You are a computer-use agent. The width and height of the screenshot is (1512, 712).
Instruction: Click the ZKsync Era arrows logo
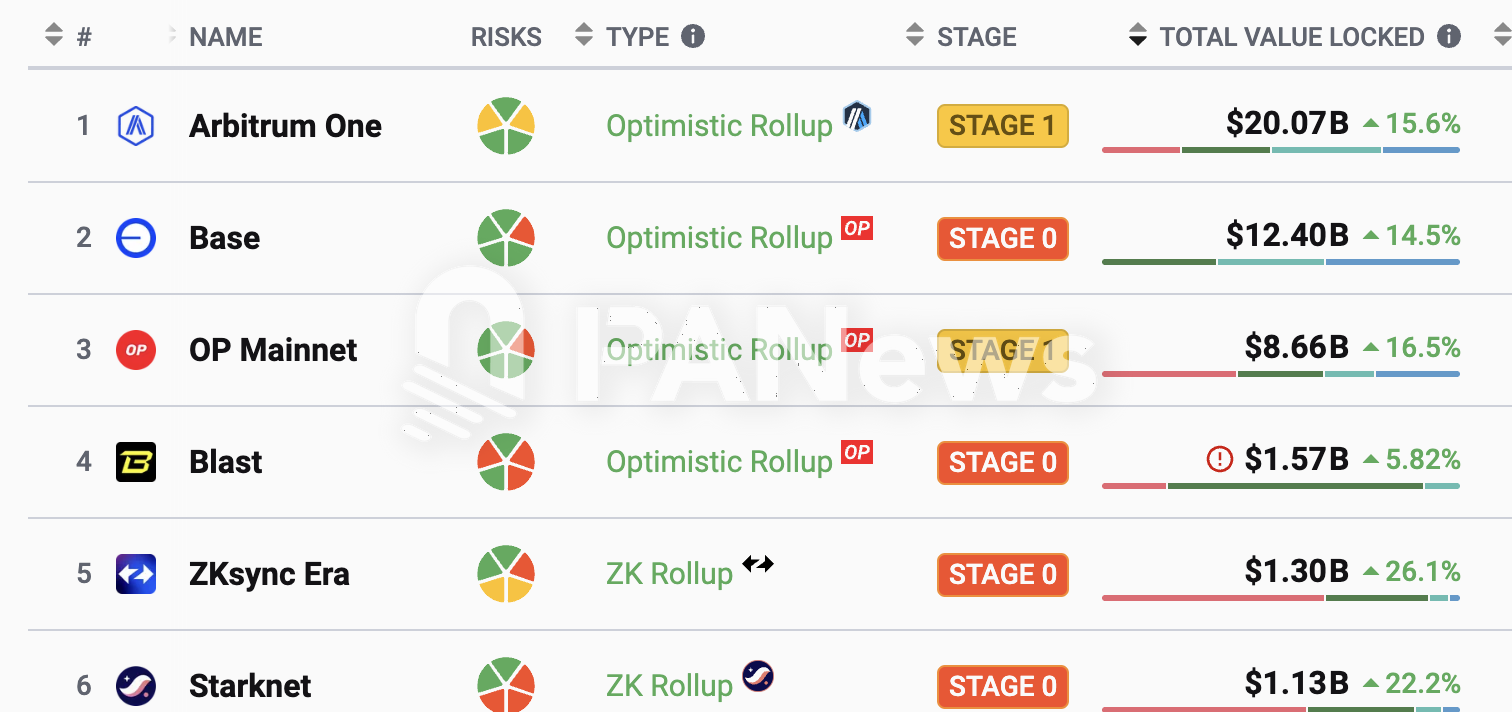tap(135, 574)
